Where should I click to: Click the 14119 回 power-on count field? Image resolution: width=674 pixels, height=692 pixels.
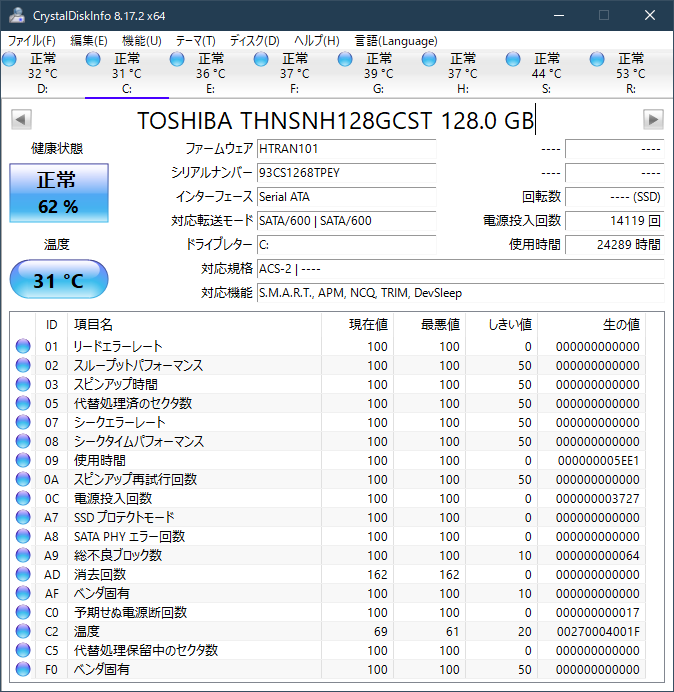click(x=614, y=221)
